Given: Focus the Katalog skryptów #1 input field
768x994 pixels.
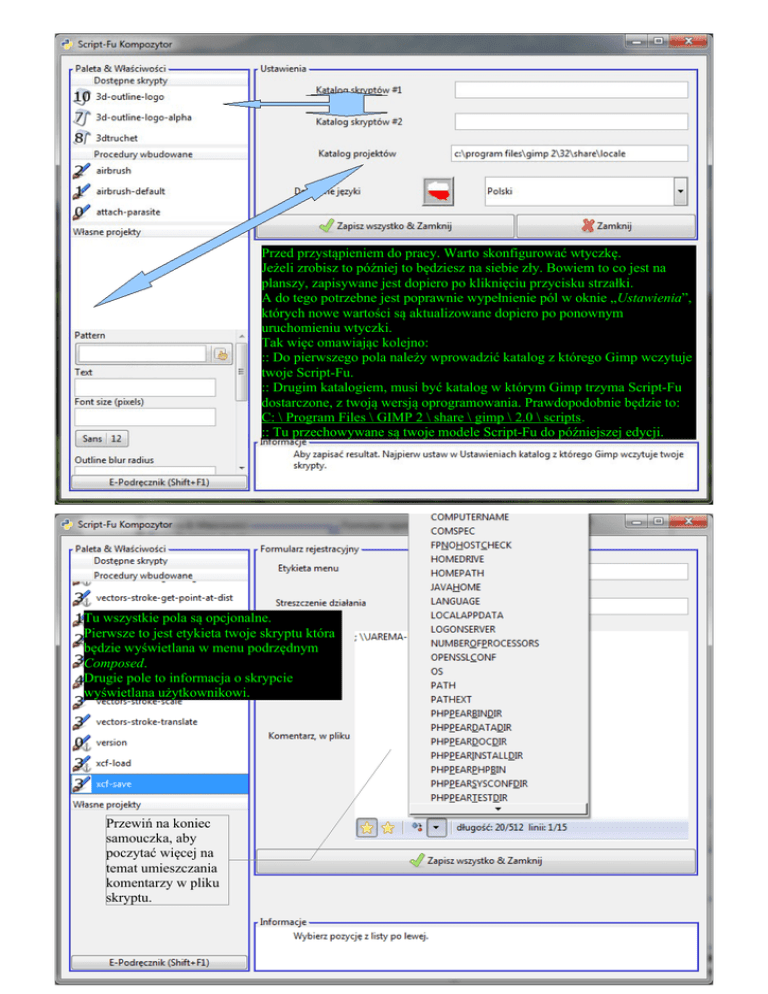Looking at the screenshot, I should (x=571, y=90).
